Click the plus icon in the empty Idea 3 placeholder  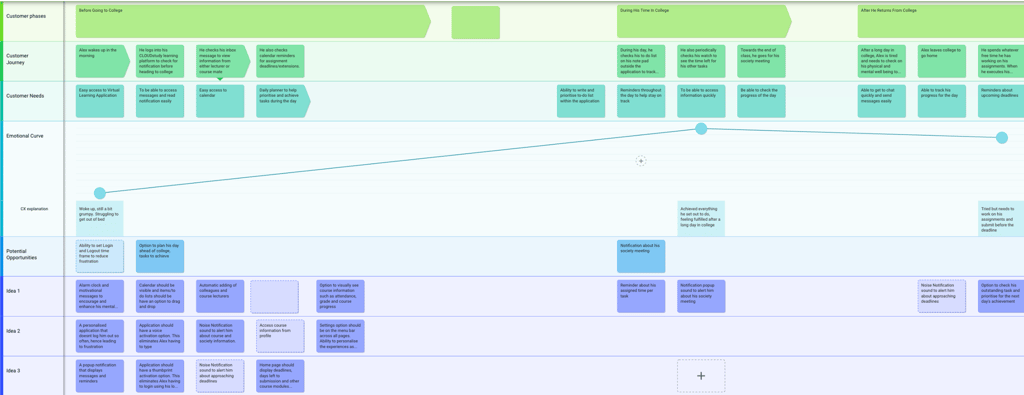tap(701, 376)
